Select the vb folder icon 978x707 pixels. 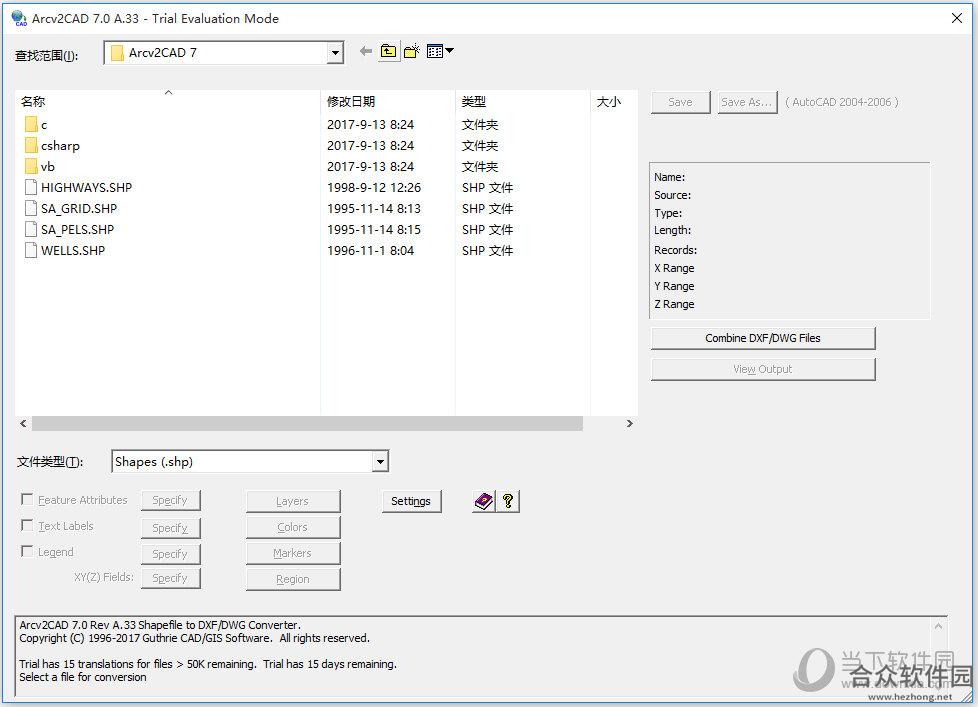31,166
